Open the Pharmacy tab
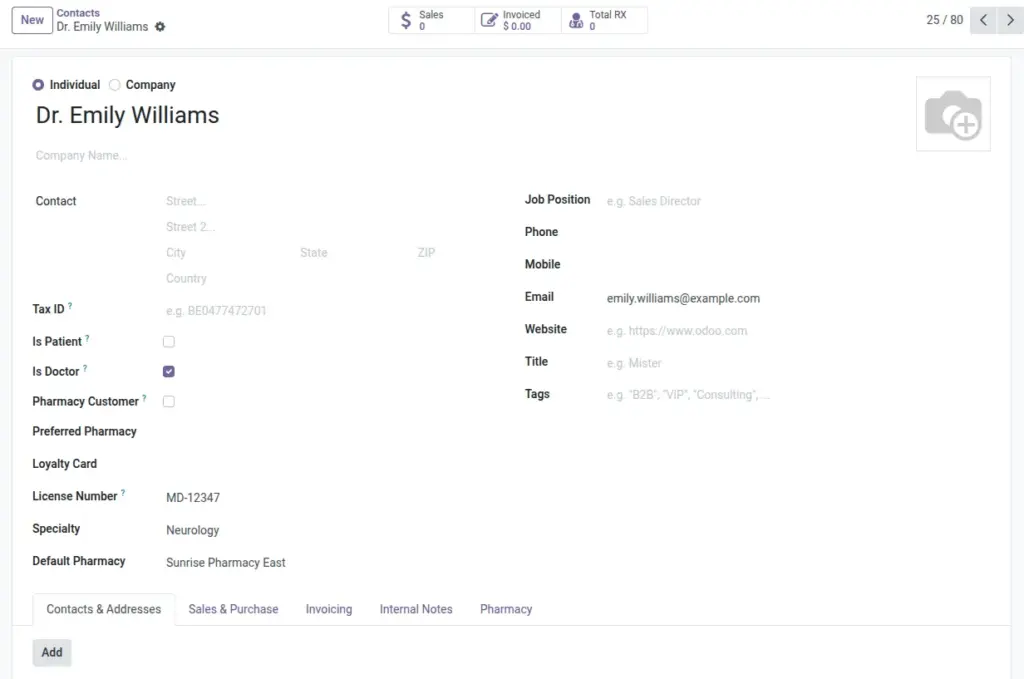 point(506,609)
